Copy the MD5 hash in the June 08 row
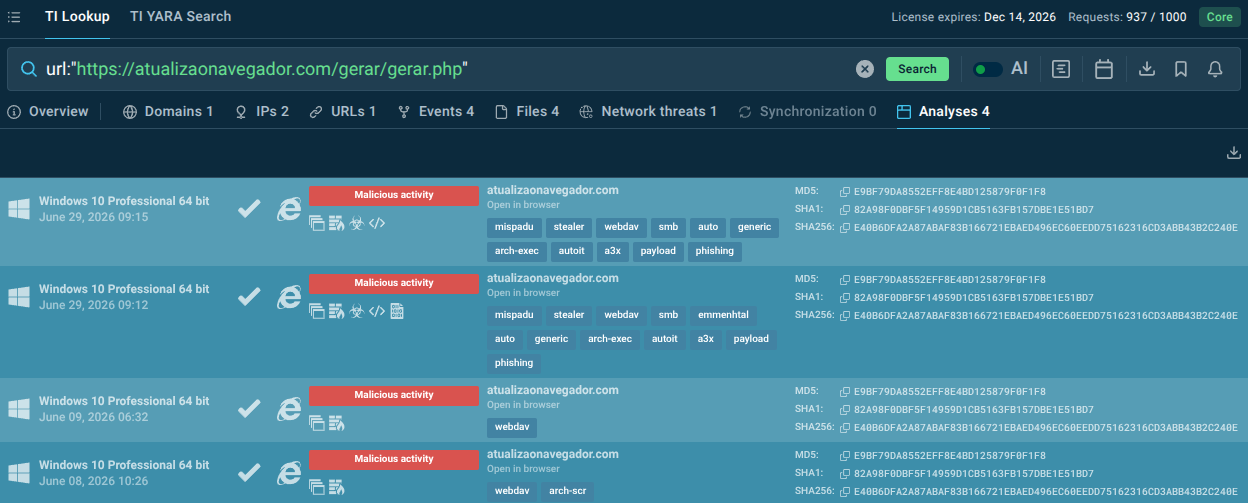Image resolution: width=1248 pixels, height=503 pixels. pos(845,456)
